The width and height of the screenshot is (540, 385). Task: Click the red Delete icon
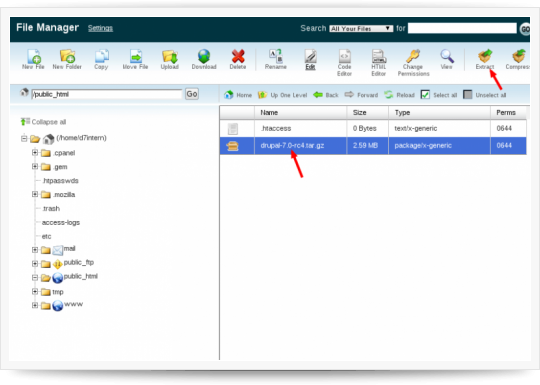(x=238, y=56)
